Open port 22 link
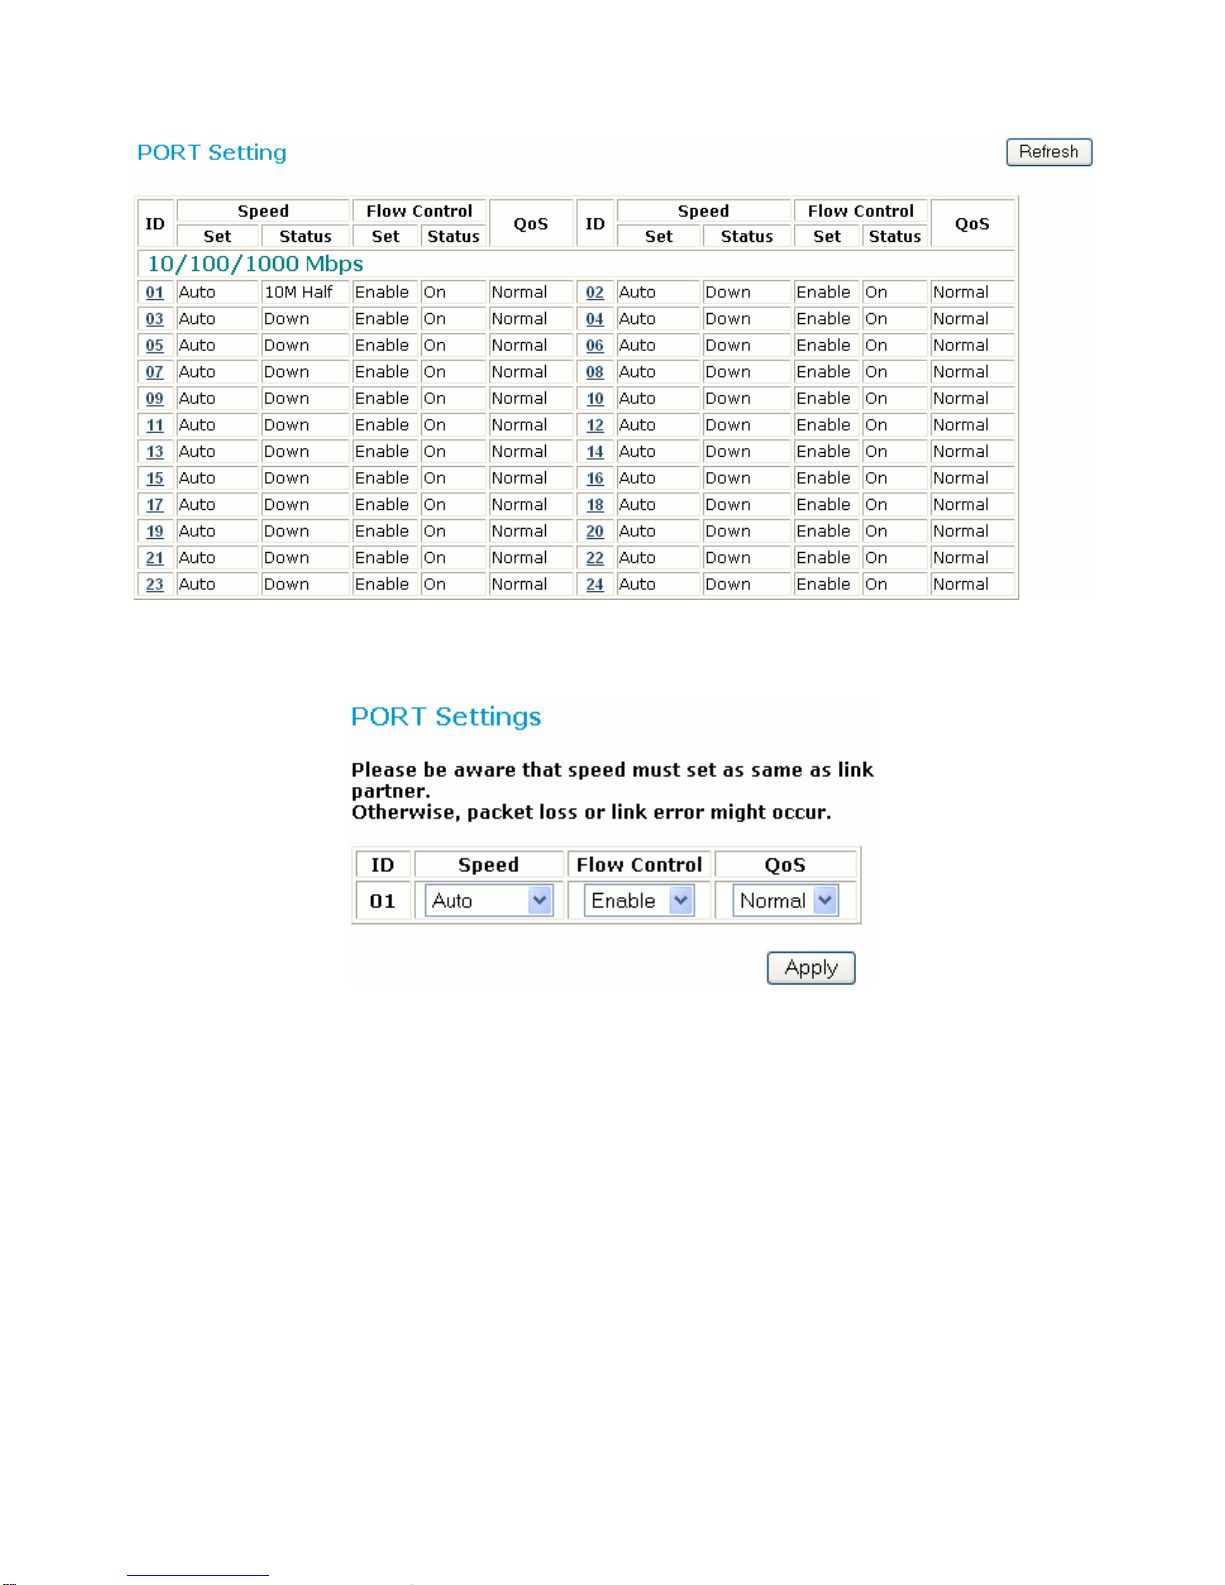Screen dimensions: 1225x1585 tap(595, 558)
